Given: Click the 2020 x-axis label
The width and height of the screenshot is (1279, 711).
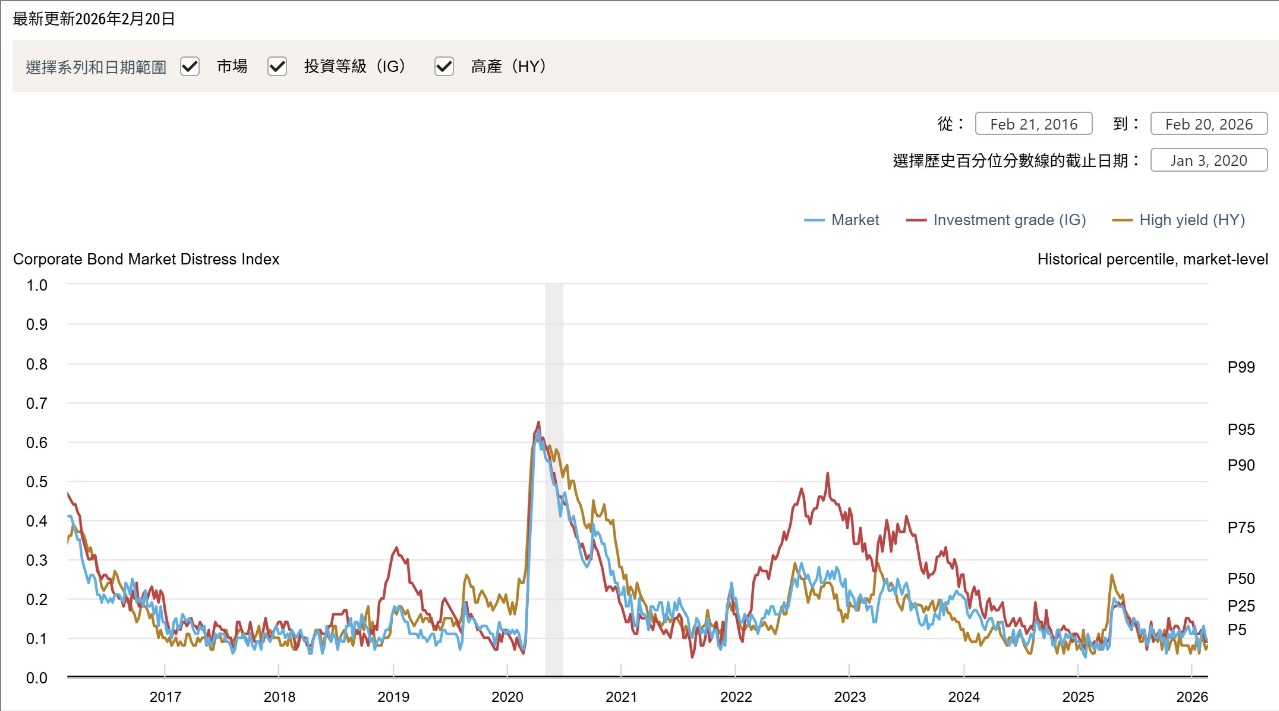Looking at the screenshot, I should [x=507, y=697].
